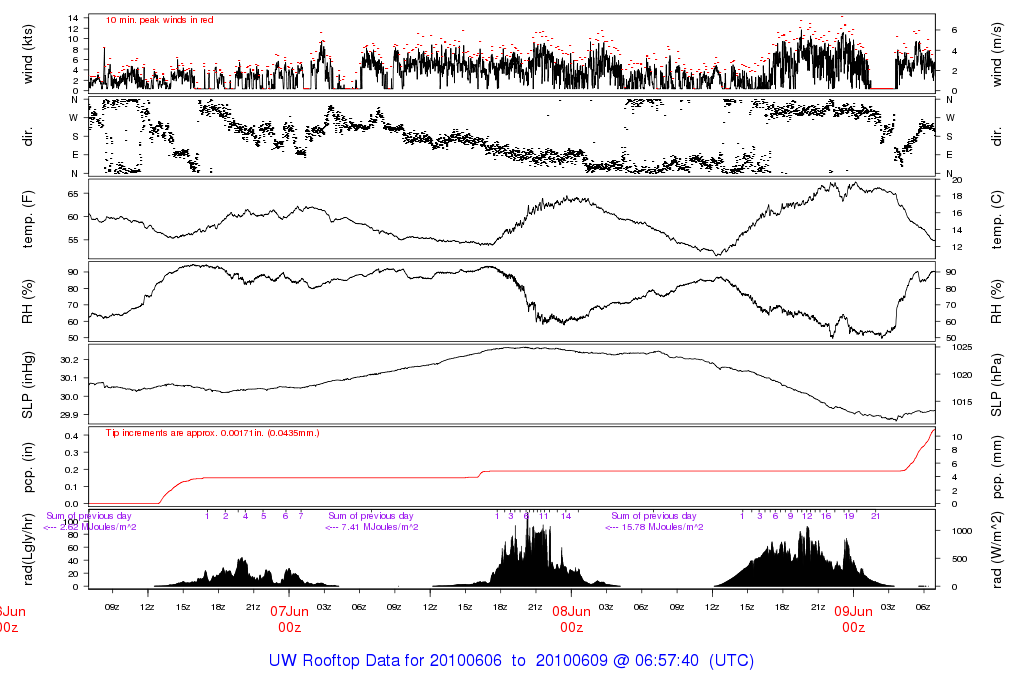Screen dimensions: 1024x700
Task: Click the '7.41 MJoules/m^2' radiation sum
Action: point(380,527)
